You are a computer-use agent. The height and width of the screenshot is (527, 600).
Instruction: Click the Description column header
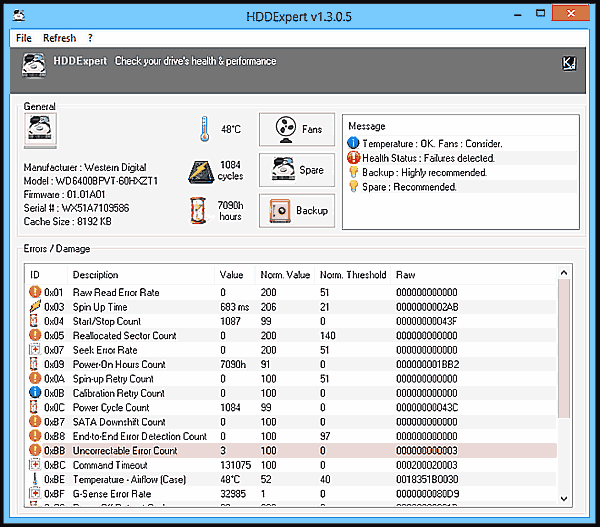[x=95, y=275]
